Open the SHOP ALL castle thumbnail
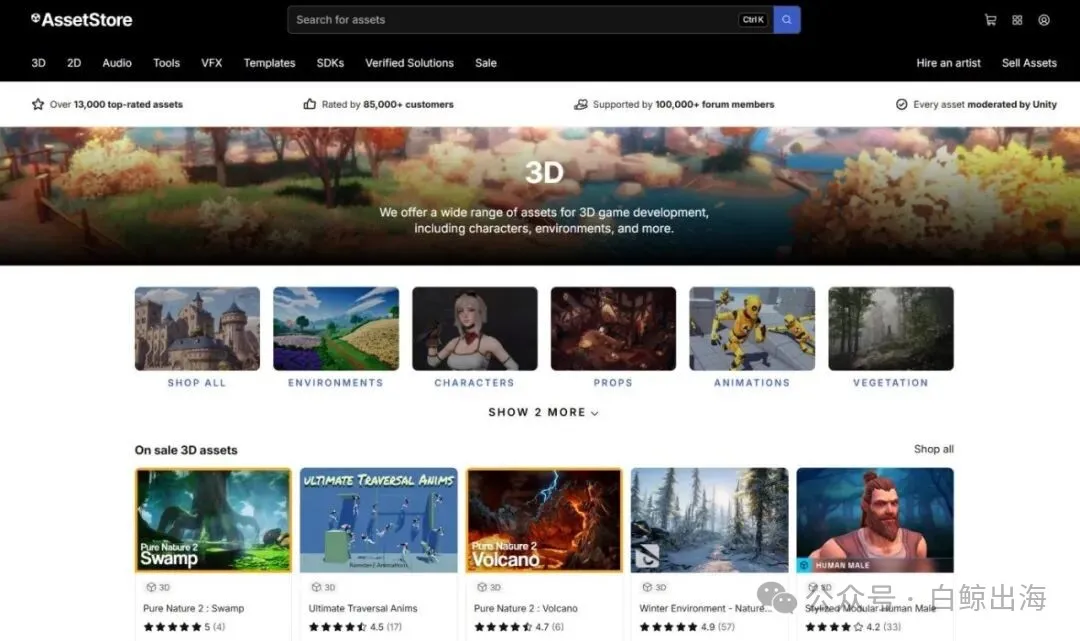 click(x=197, y=328)
